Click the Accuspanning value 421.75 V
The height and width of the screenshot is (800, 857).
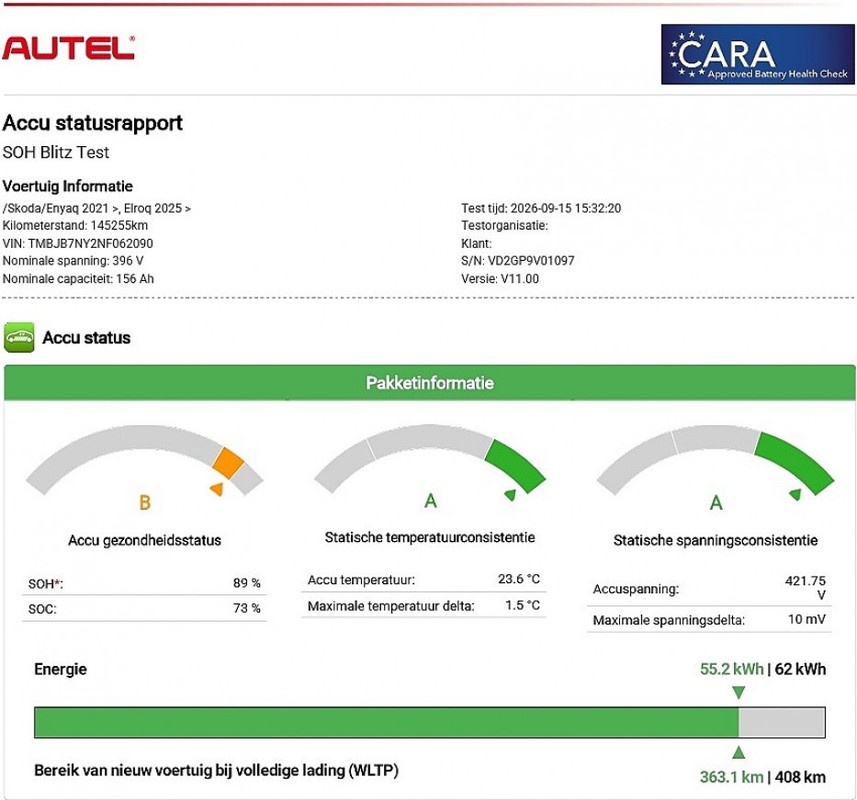pos(805,587)
